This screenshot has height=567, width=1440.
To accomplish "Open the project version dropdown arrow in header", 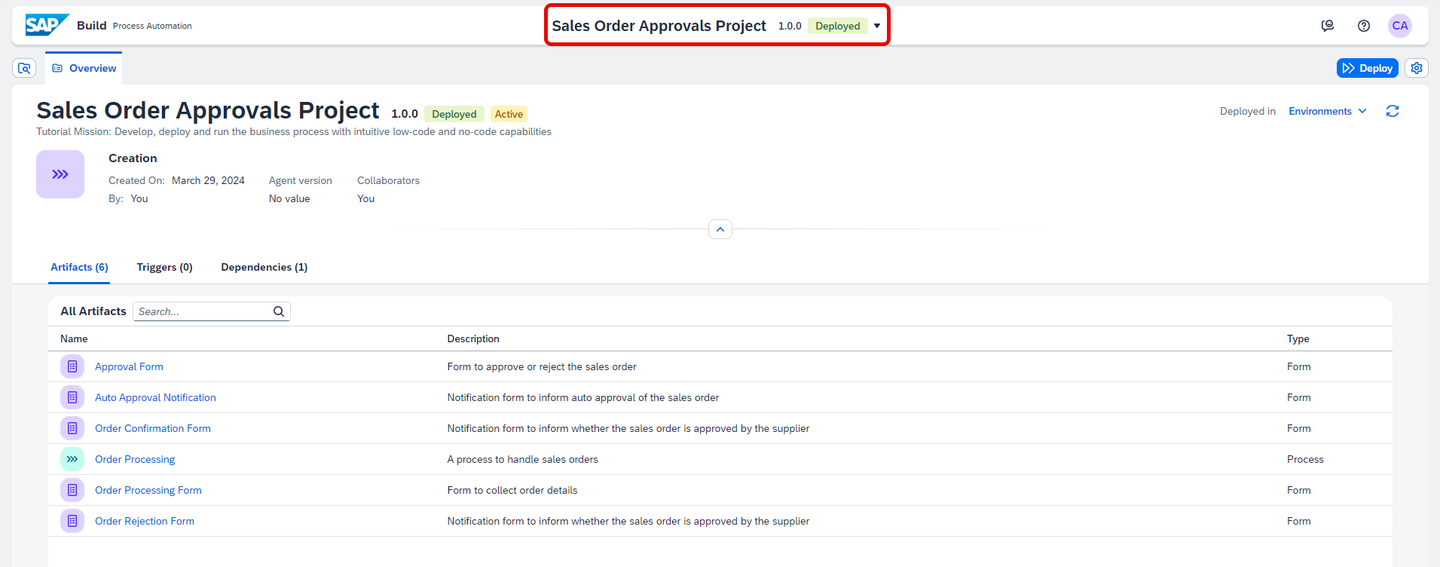I will coord(877,26).
